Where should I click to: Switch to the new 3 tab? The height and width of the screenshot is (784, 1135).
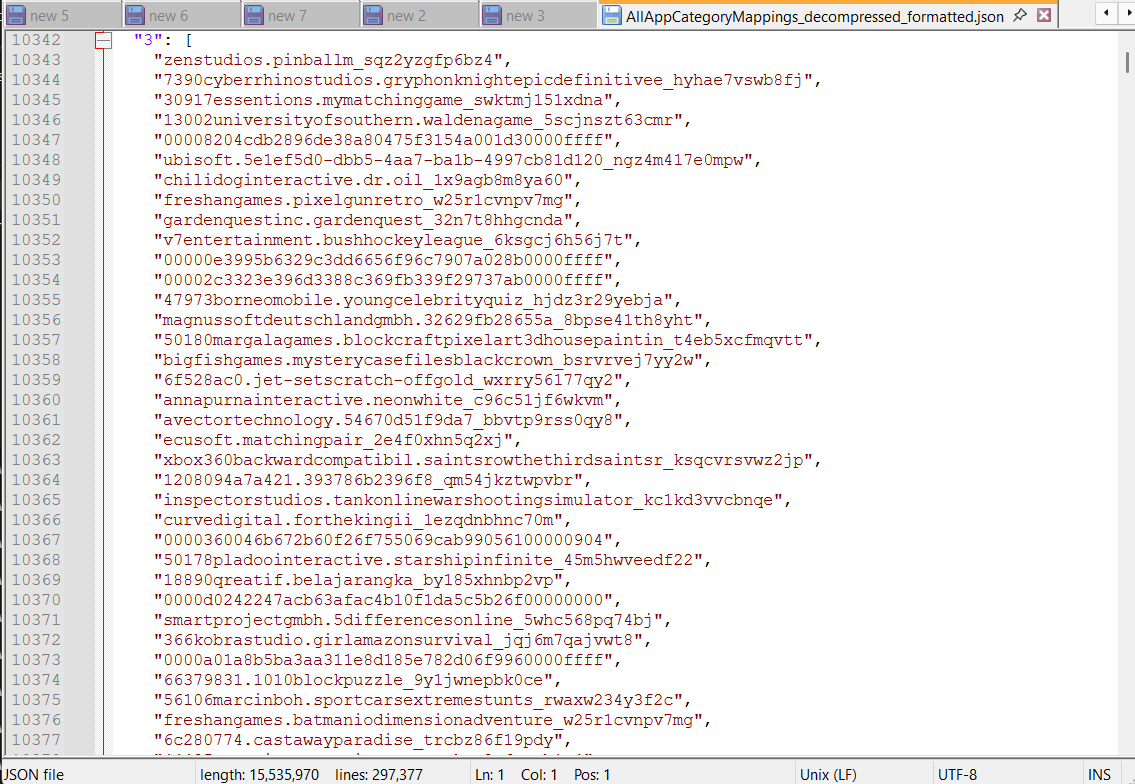[539, 15]
